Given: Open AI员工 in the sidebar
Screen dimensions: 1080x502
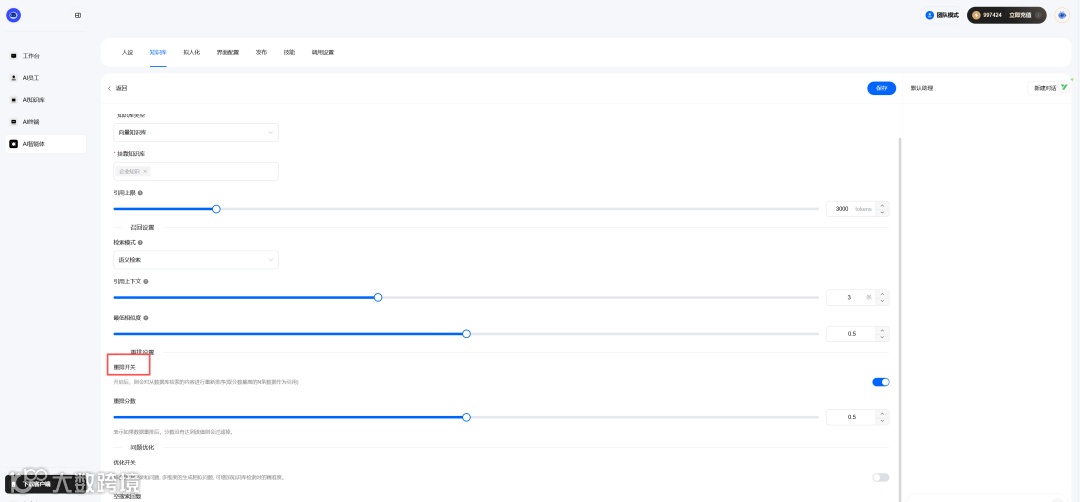Looking at the screenshot, I should (31, 78).
